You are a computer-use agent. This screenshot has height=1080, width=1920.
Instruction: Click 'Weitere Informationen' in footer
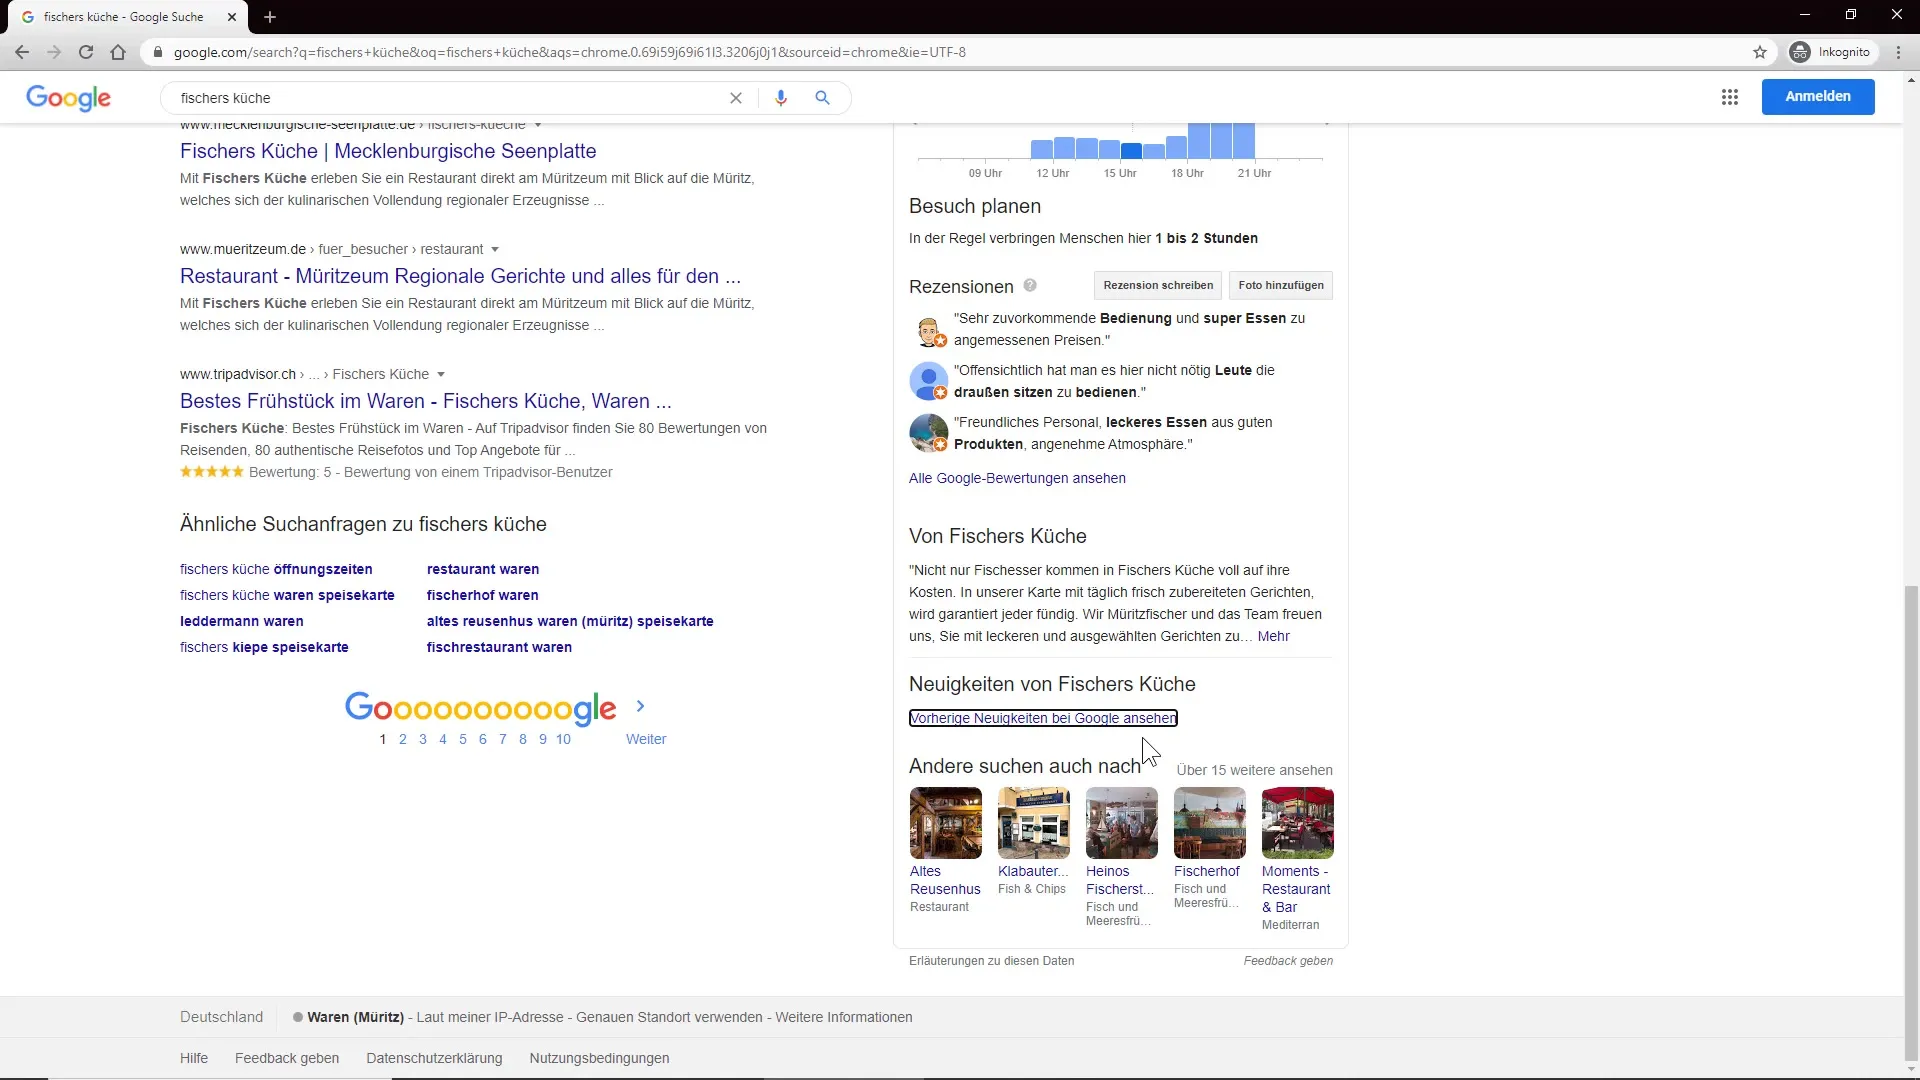tap(844, 1017)
